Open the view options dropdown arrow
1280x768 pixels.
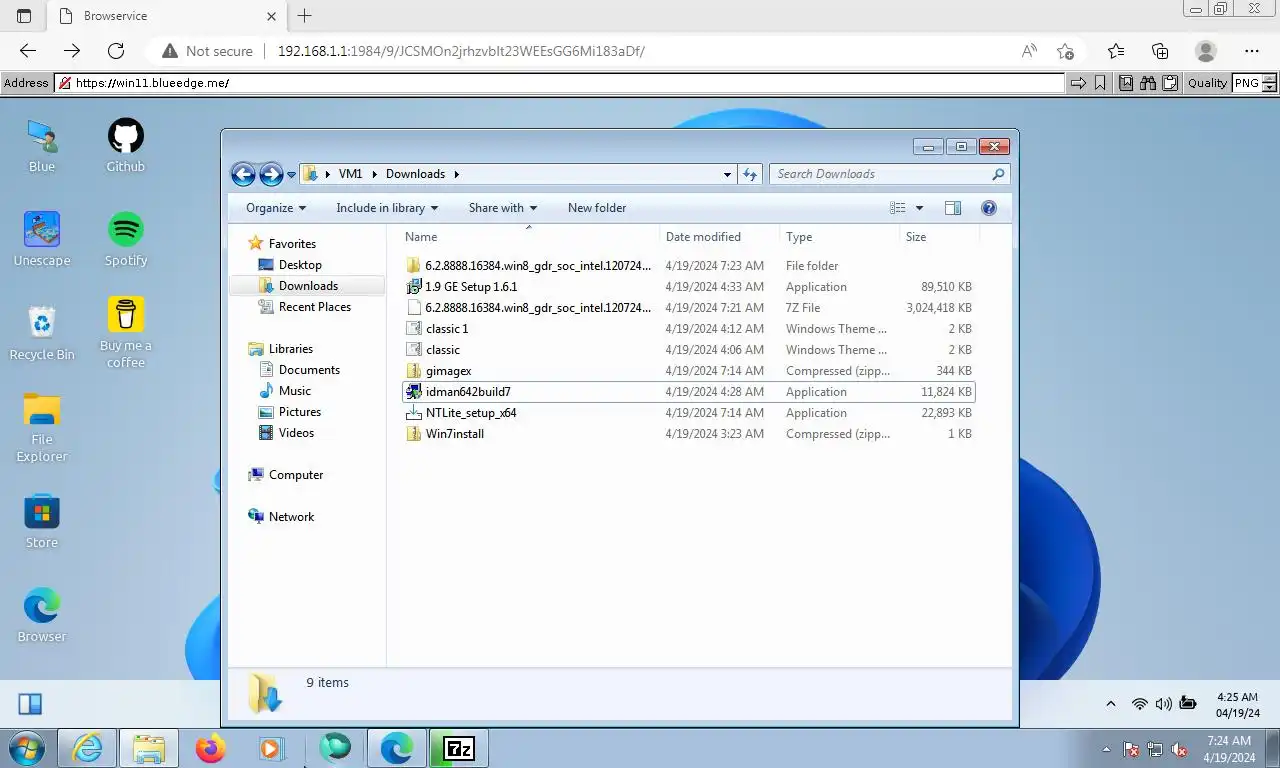[x=919, y=208]
